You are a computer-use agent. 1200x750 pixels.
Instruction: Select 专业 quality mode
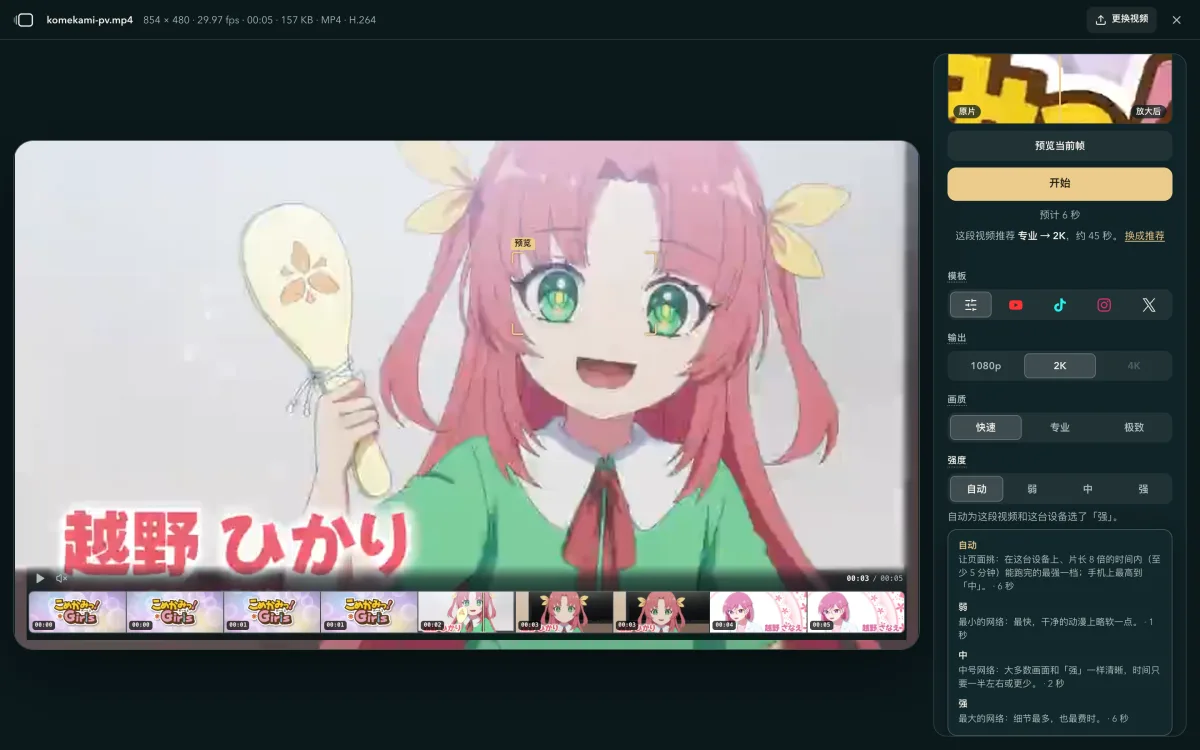coord(1060,428)
